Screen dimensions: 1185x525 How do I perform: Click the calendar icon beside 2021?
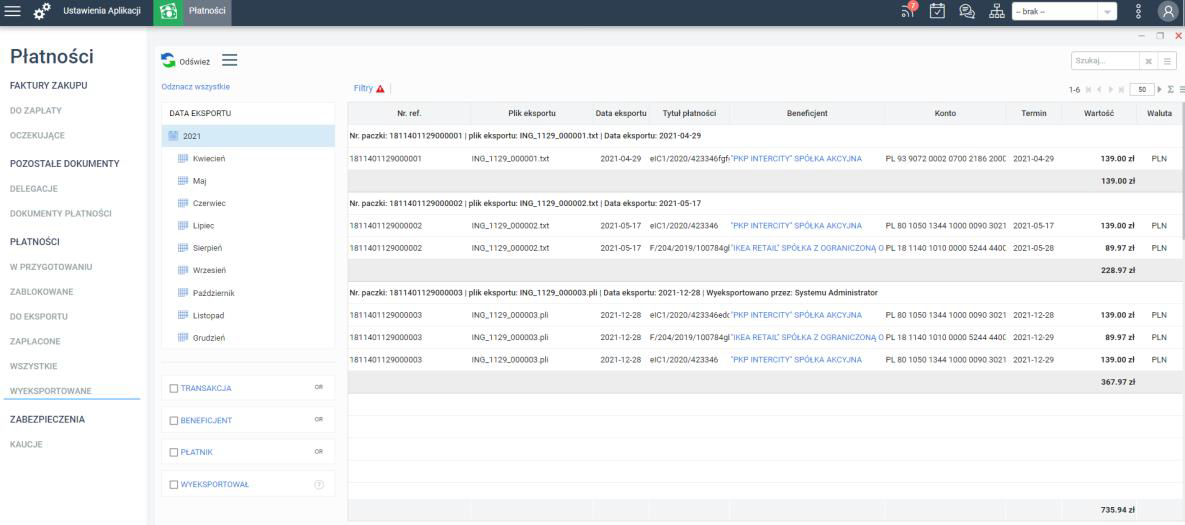(173, 136)
